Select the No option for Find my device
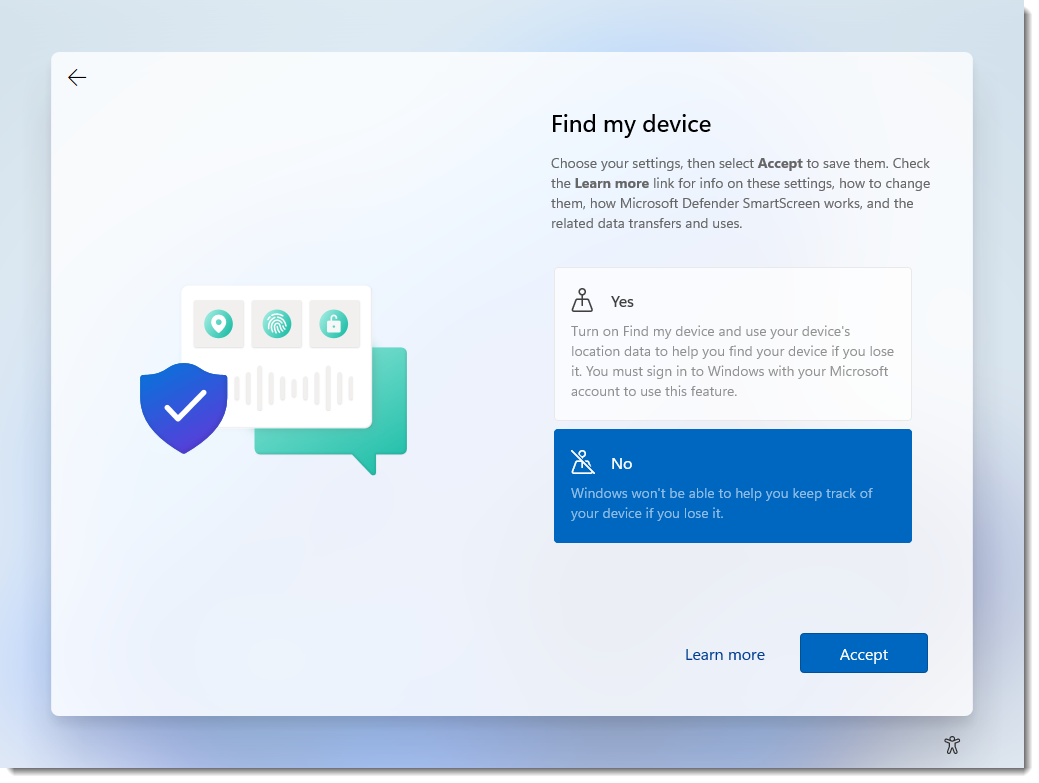Viewport: 1039px width, 783px height. (732, 486)
